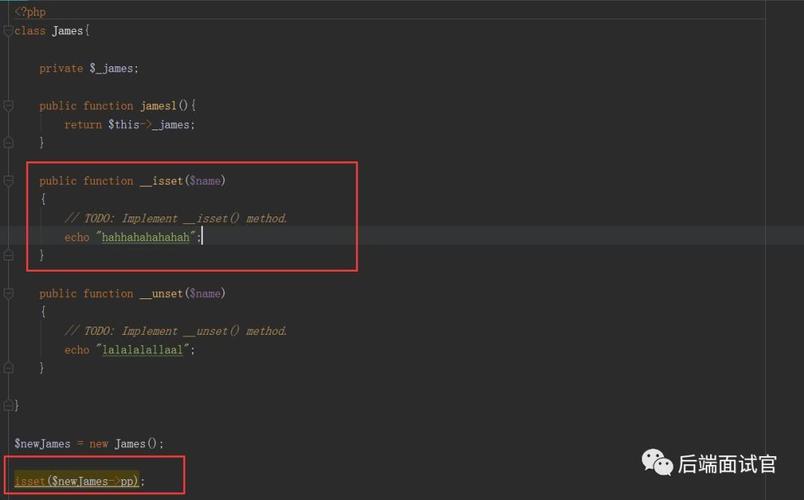Click fold-end marker at __unset closing brace
804x500 pixels.
pyautogui.click(x=8, y=368)
